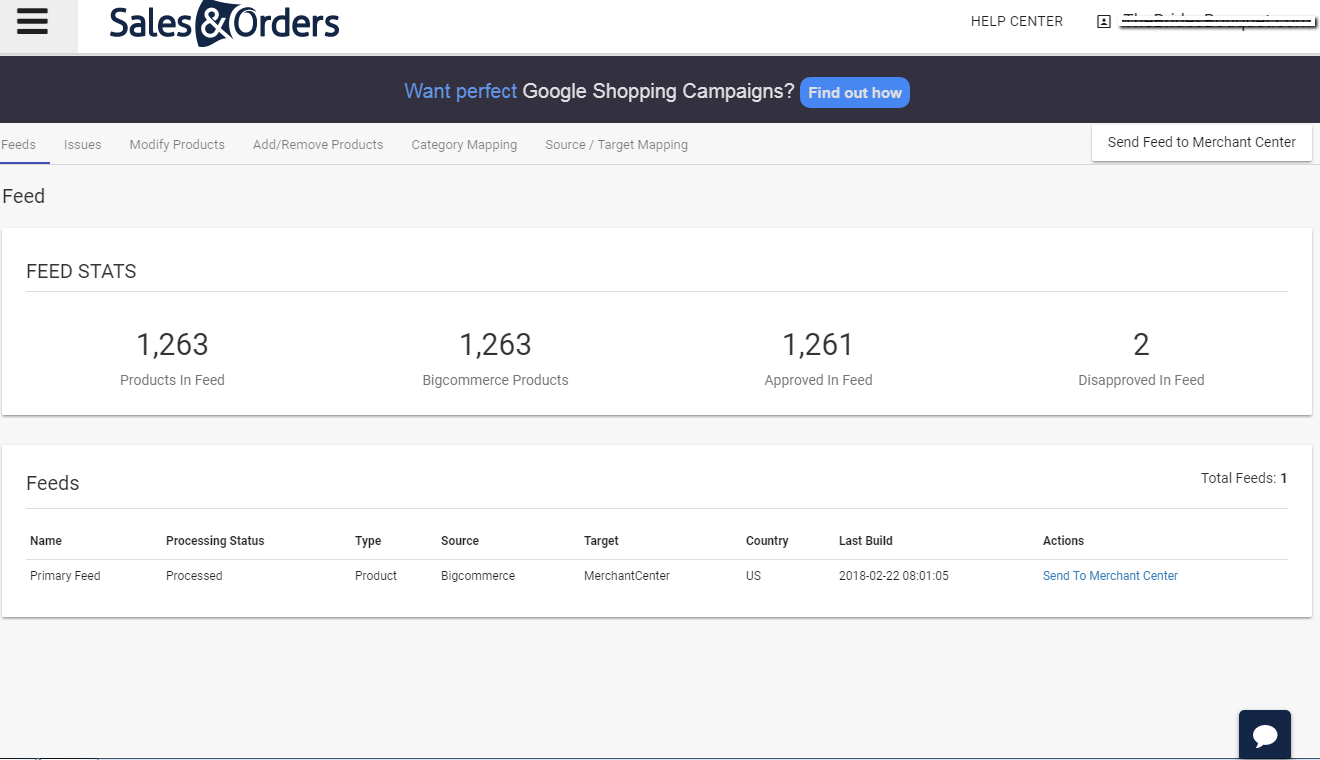This screenshot has width=1320, height=760.
Task: Click the 2 Disapproved In Feed stat
Action: pyautogui.click(x=1141, y=358)
